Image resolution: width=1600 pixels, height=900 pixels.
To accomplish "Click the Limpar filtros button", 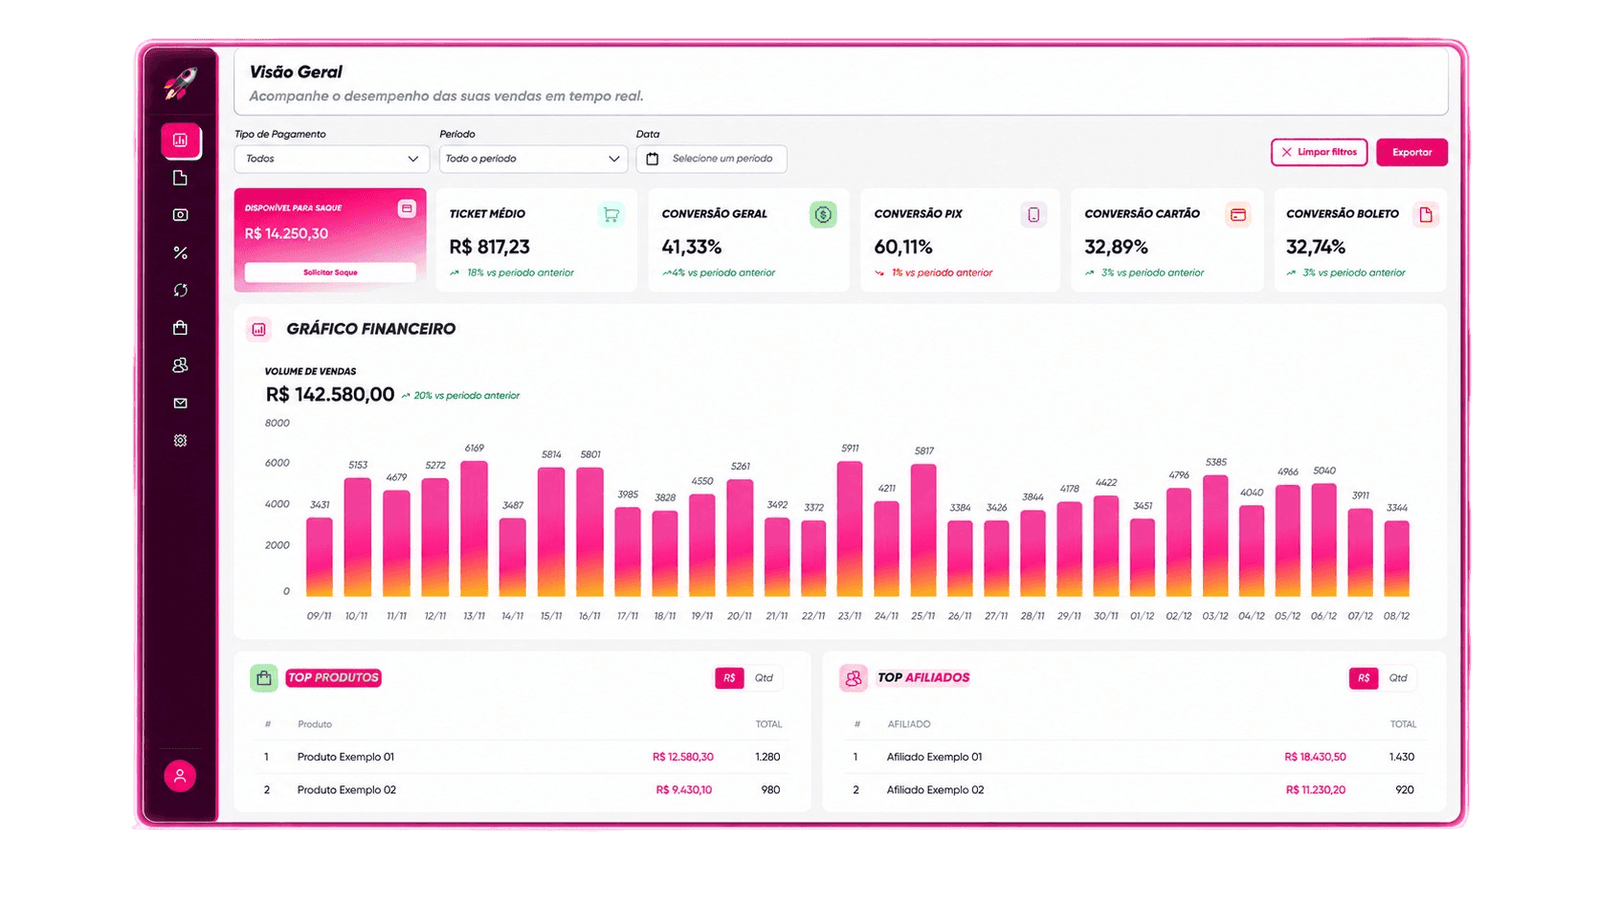I will coord(1319,152).
